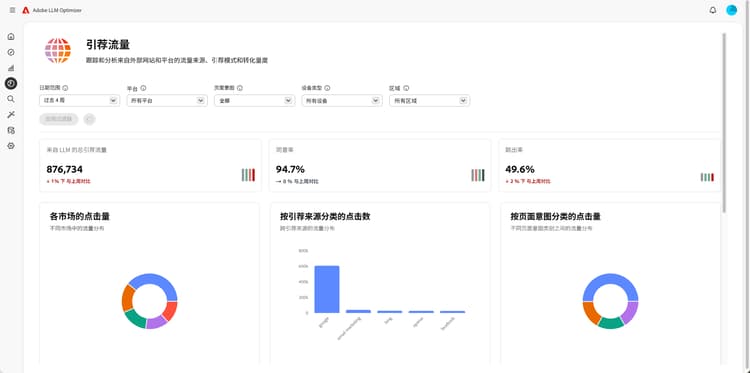Open the settings gear sidebar icon
This screenshot has height=373, width=750.
(x=11, y=145)
